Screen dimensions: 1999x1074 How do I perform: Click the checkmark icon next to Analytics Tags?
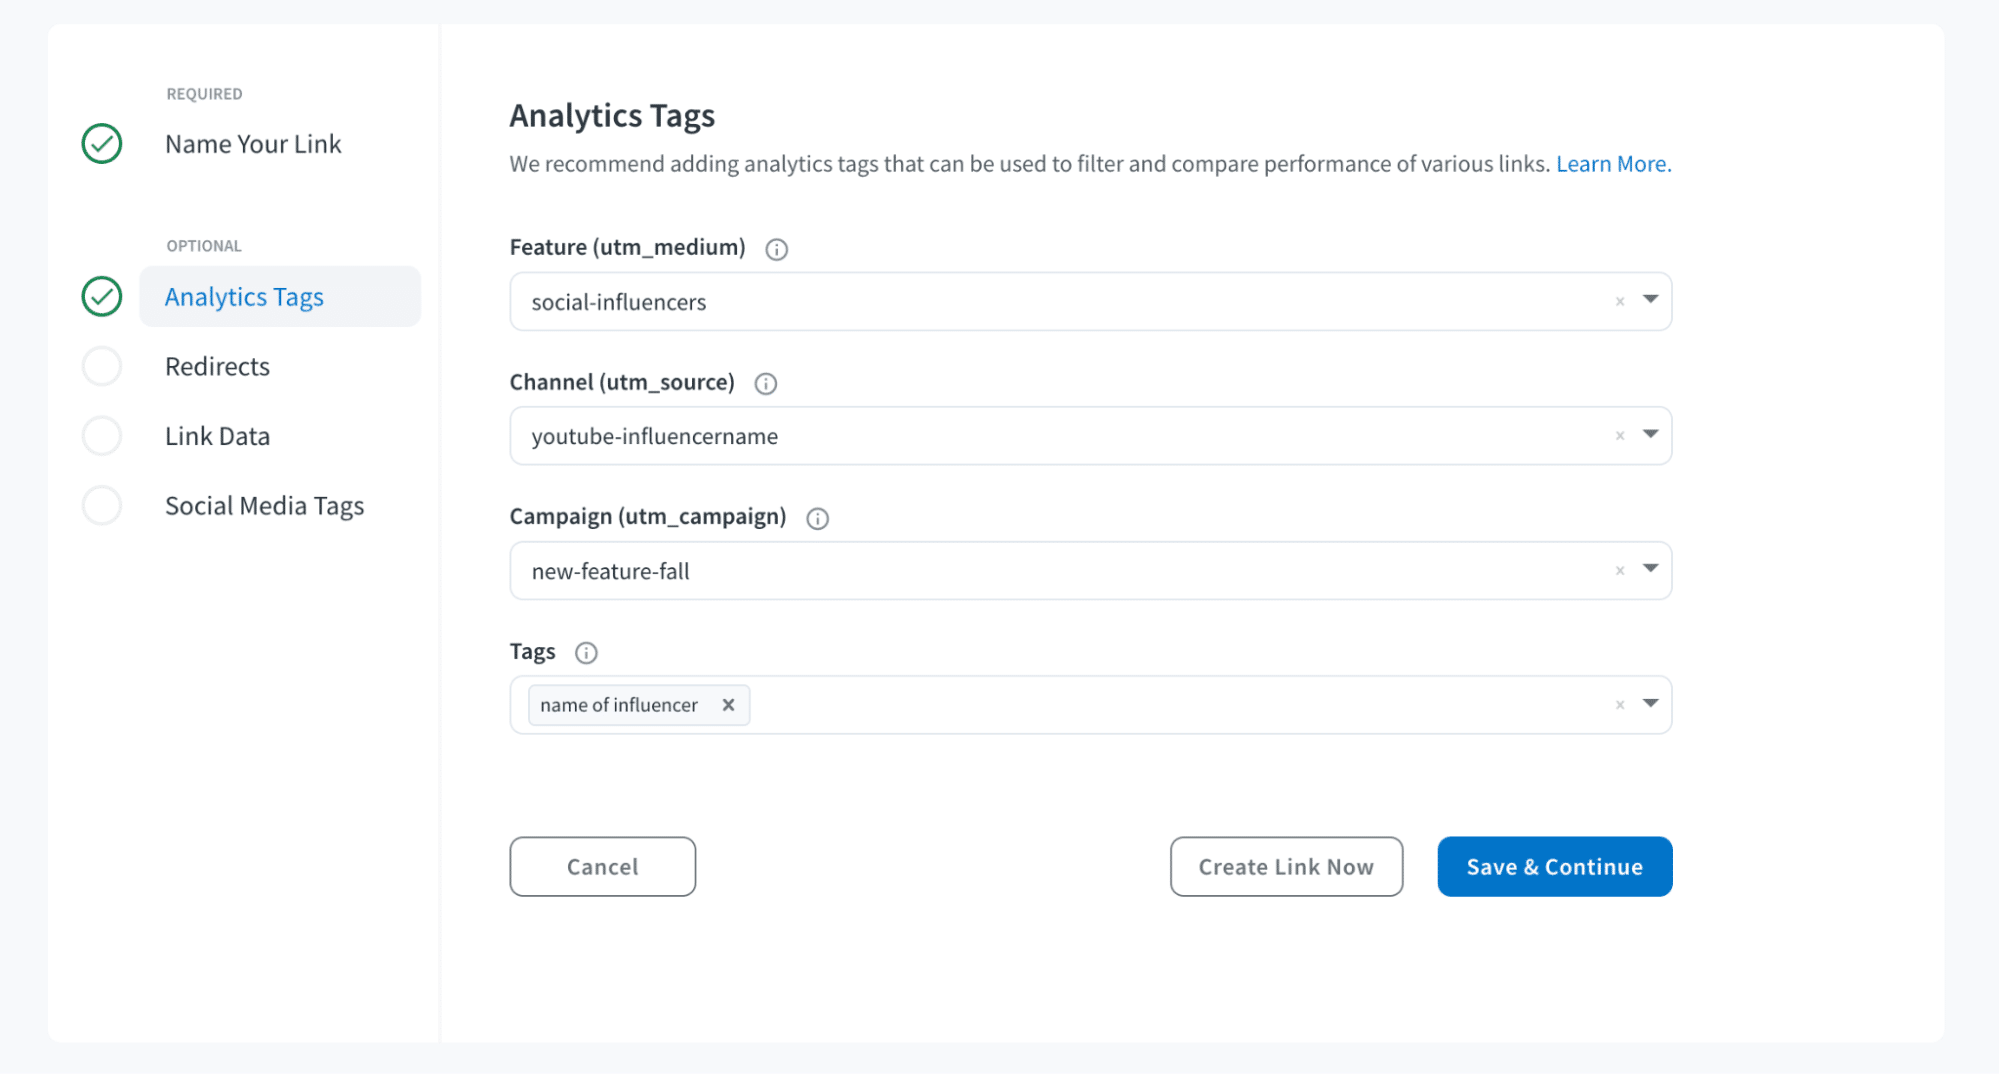point(101,296)
